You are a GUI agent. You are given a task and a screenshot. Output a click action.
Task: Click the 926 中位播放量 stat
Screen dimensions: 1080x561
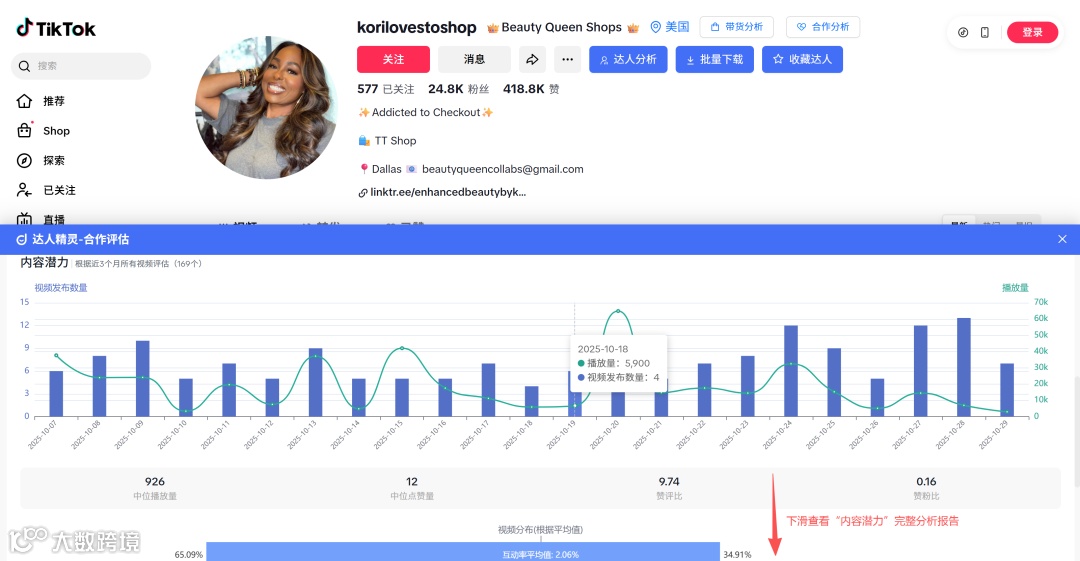pos(155,488)
